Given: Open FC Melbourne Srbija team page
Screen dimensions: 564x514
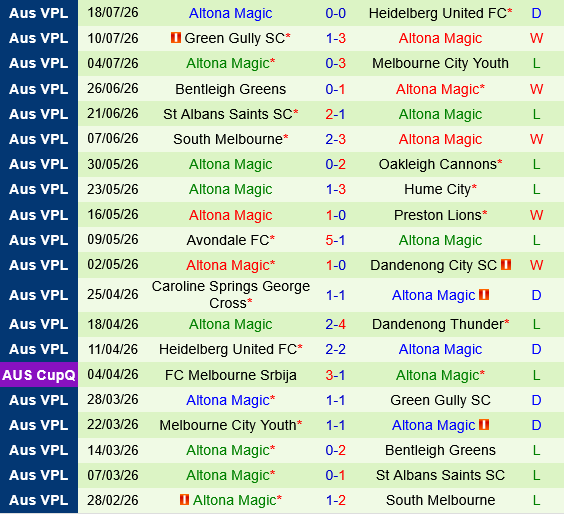Looking at the screenshot, I should click(231, 375).
